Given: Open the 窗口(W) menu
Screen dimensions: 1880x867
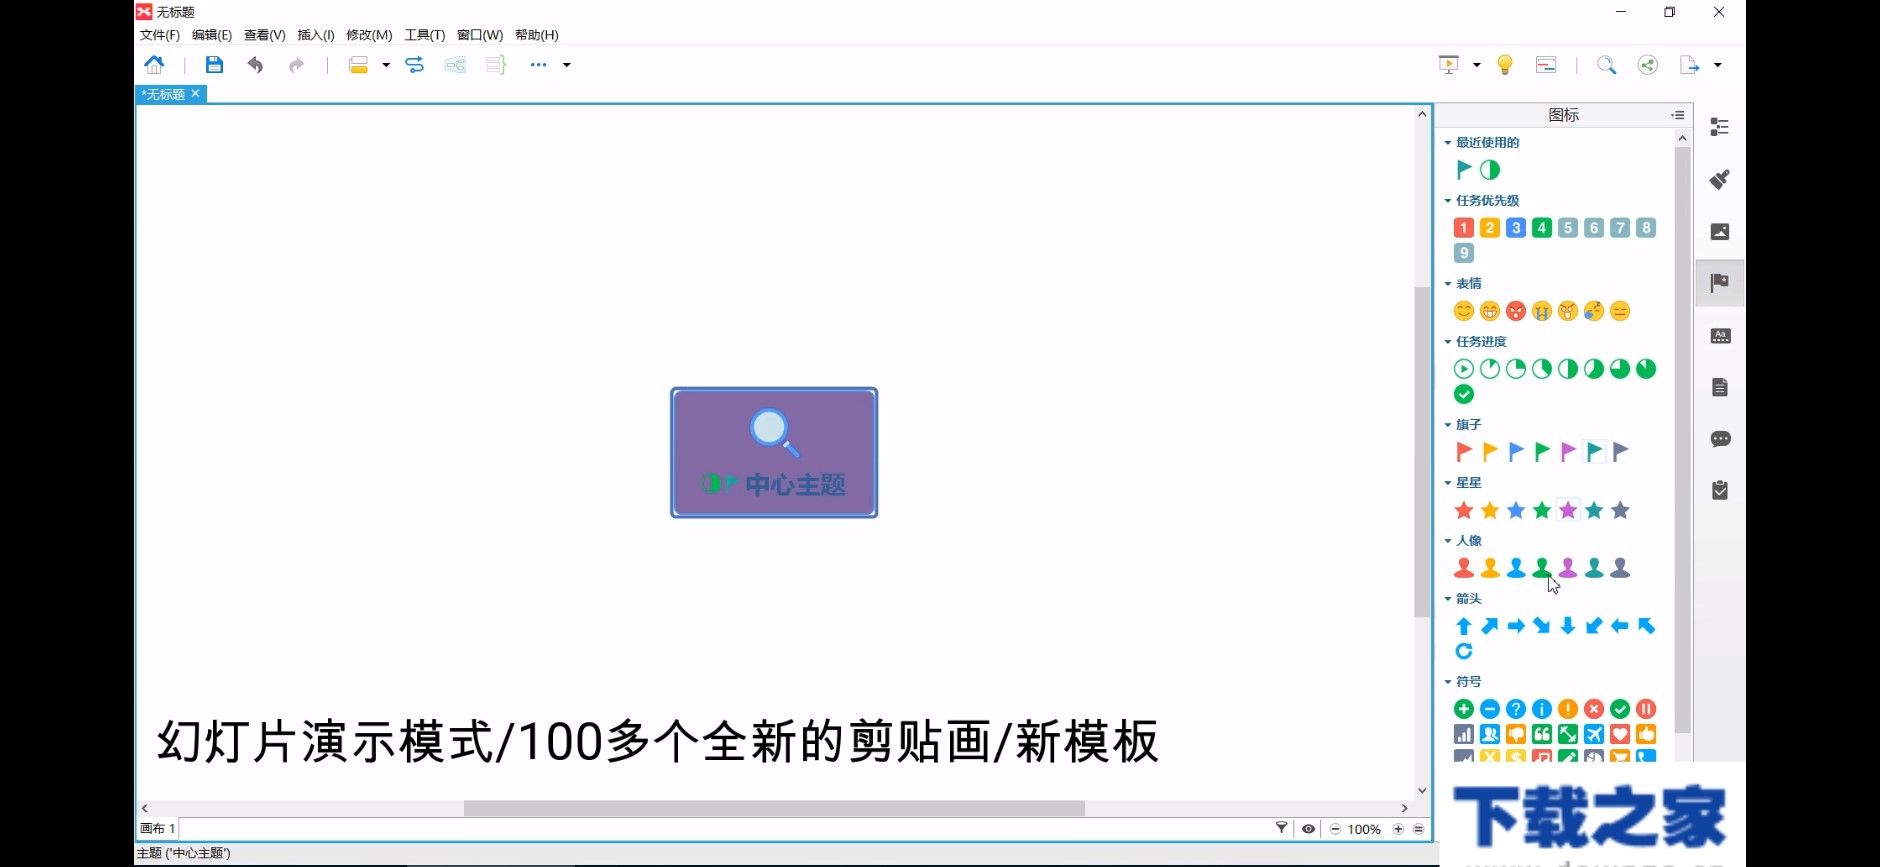Looking at the screenshot, I should [x=480, y=35].
